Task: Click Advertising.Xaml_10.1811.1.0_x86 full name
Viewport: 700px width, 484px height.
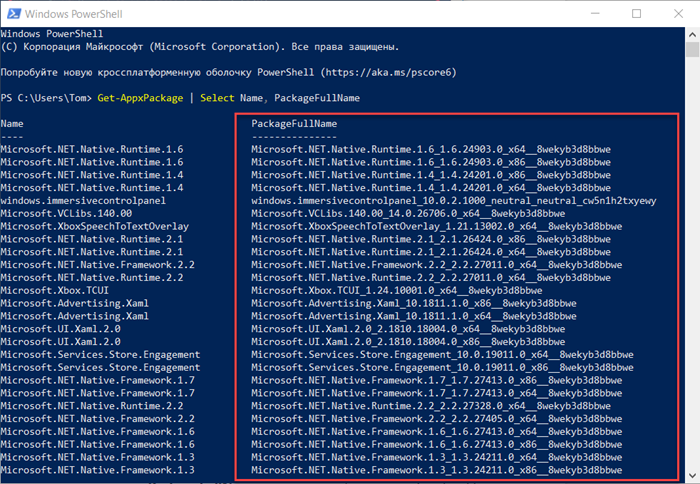Action: tap(414, 303)
